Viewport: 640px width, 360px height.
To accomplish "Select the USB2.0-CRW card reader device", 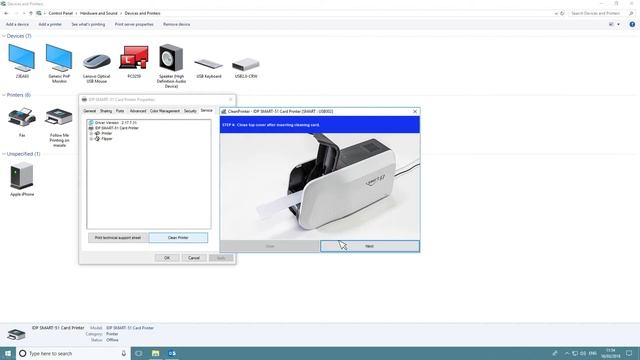I will pyautogui.click(x=246, y=64).
